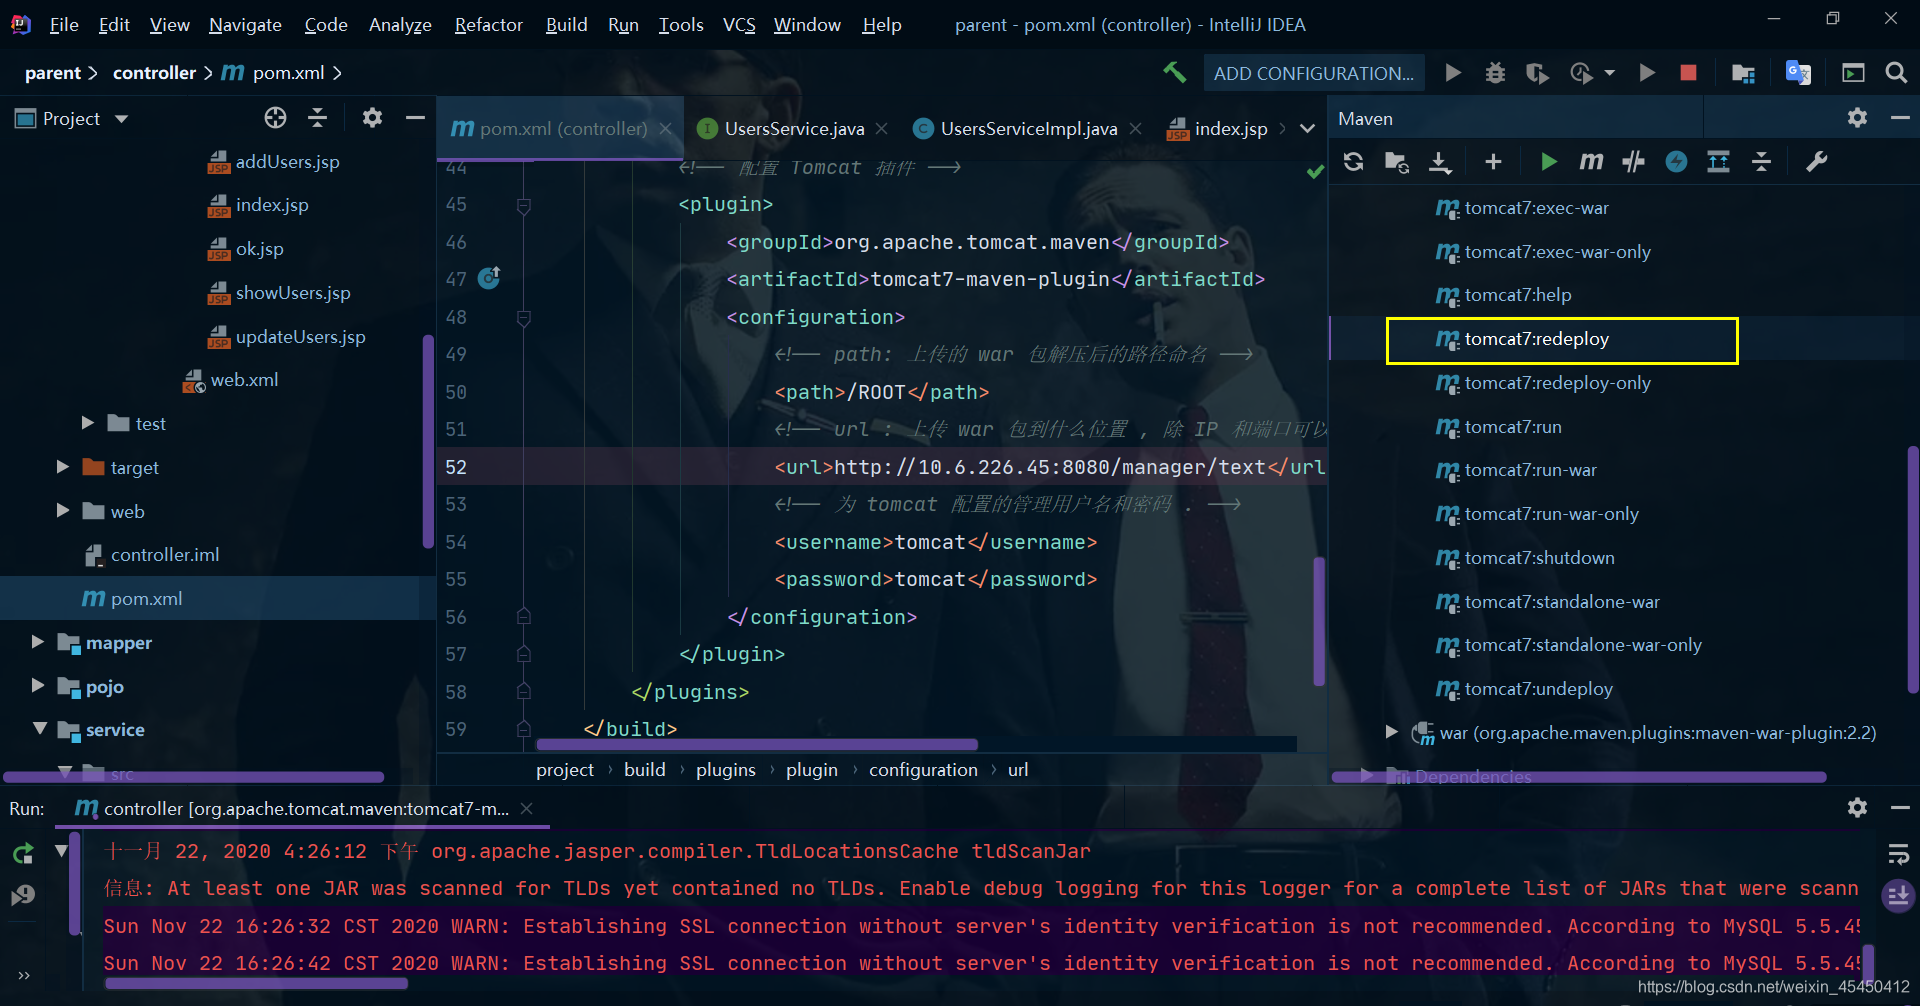Switch to UsersService.java tab
Viewport: 1920px width, 1006px height.
coord(794,128)
